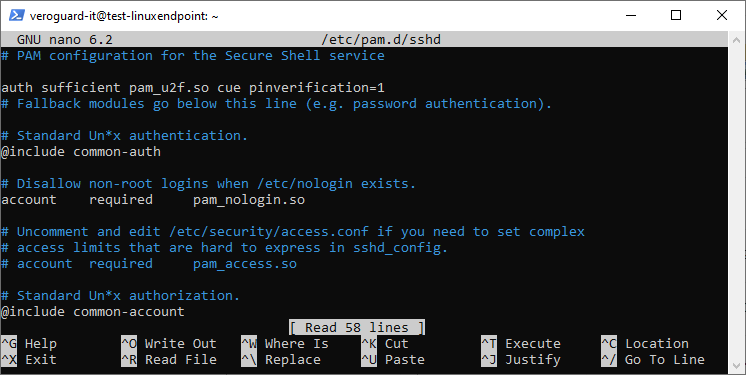Click the Read 58 lines status message
The image size is (746, 375).
(357, 328)
